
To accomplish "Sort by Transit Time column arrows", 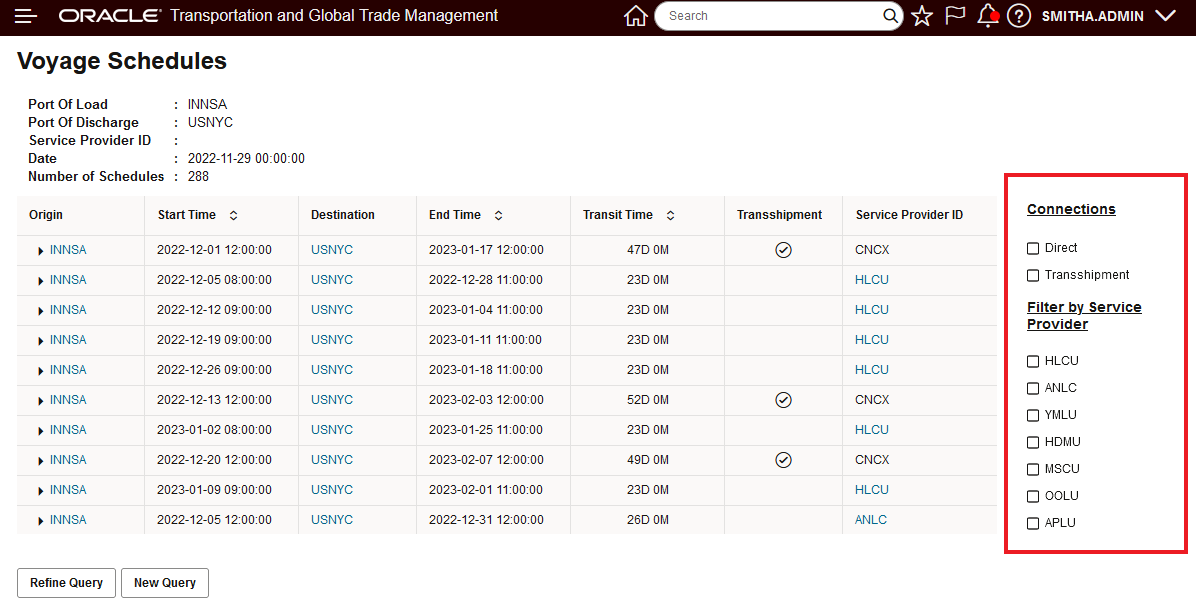I will tap(670, 215).
